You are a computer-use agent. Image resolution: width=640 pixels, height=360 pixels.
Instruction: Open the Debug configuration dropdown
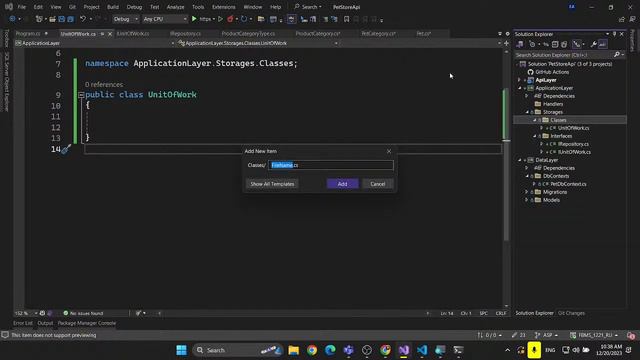[125, 19]
